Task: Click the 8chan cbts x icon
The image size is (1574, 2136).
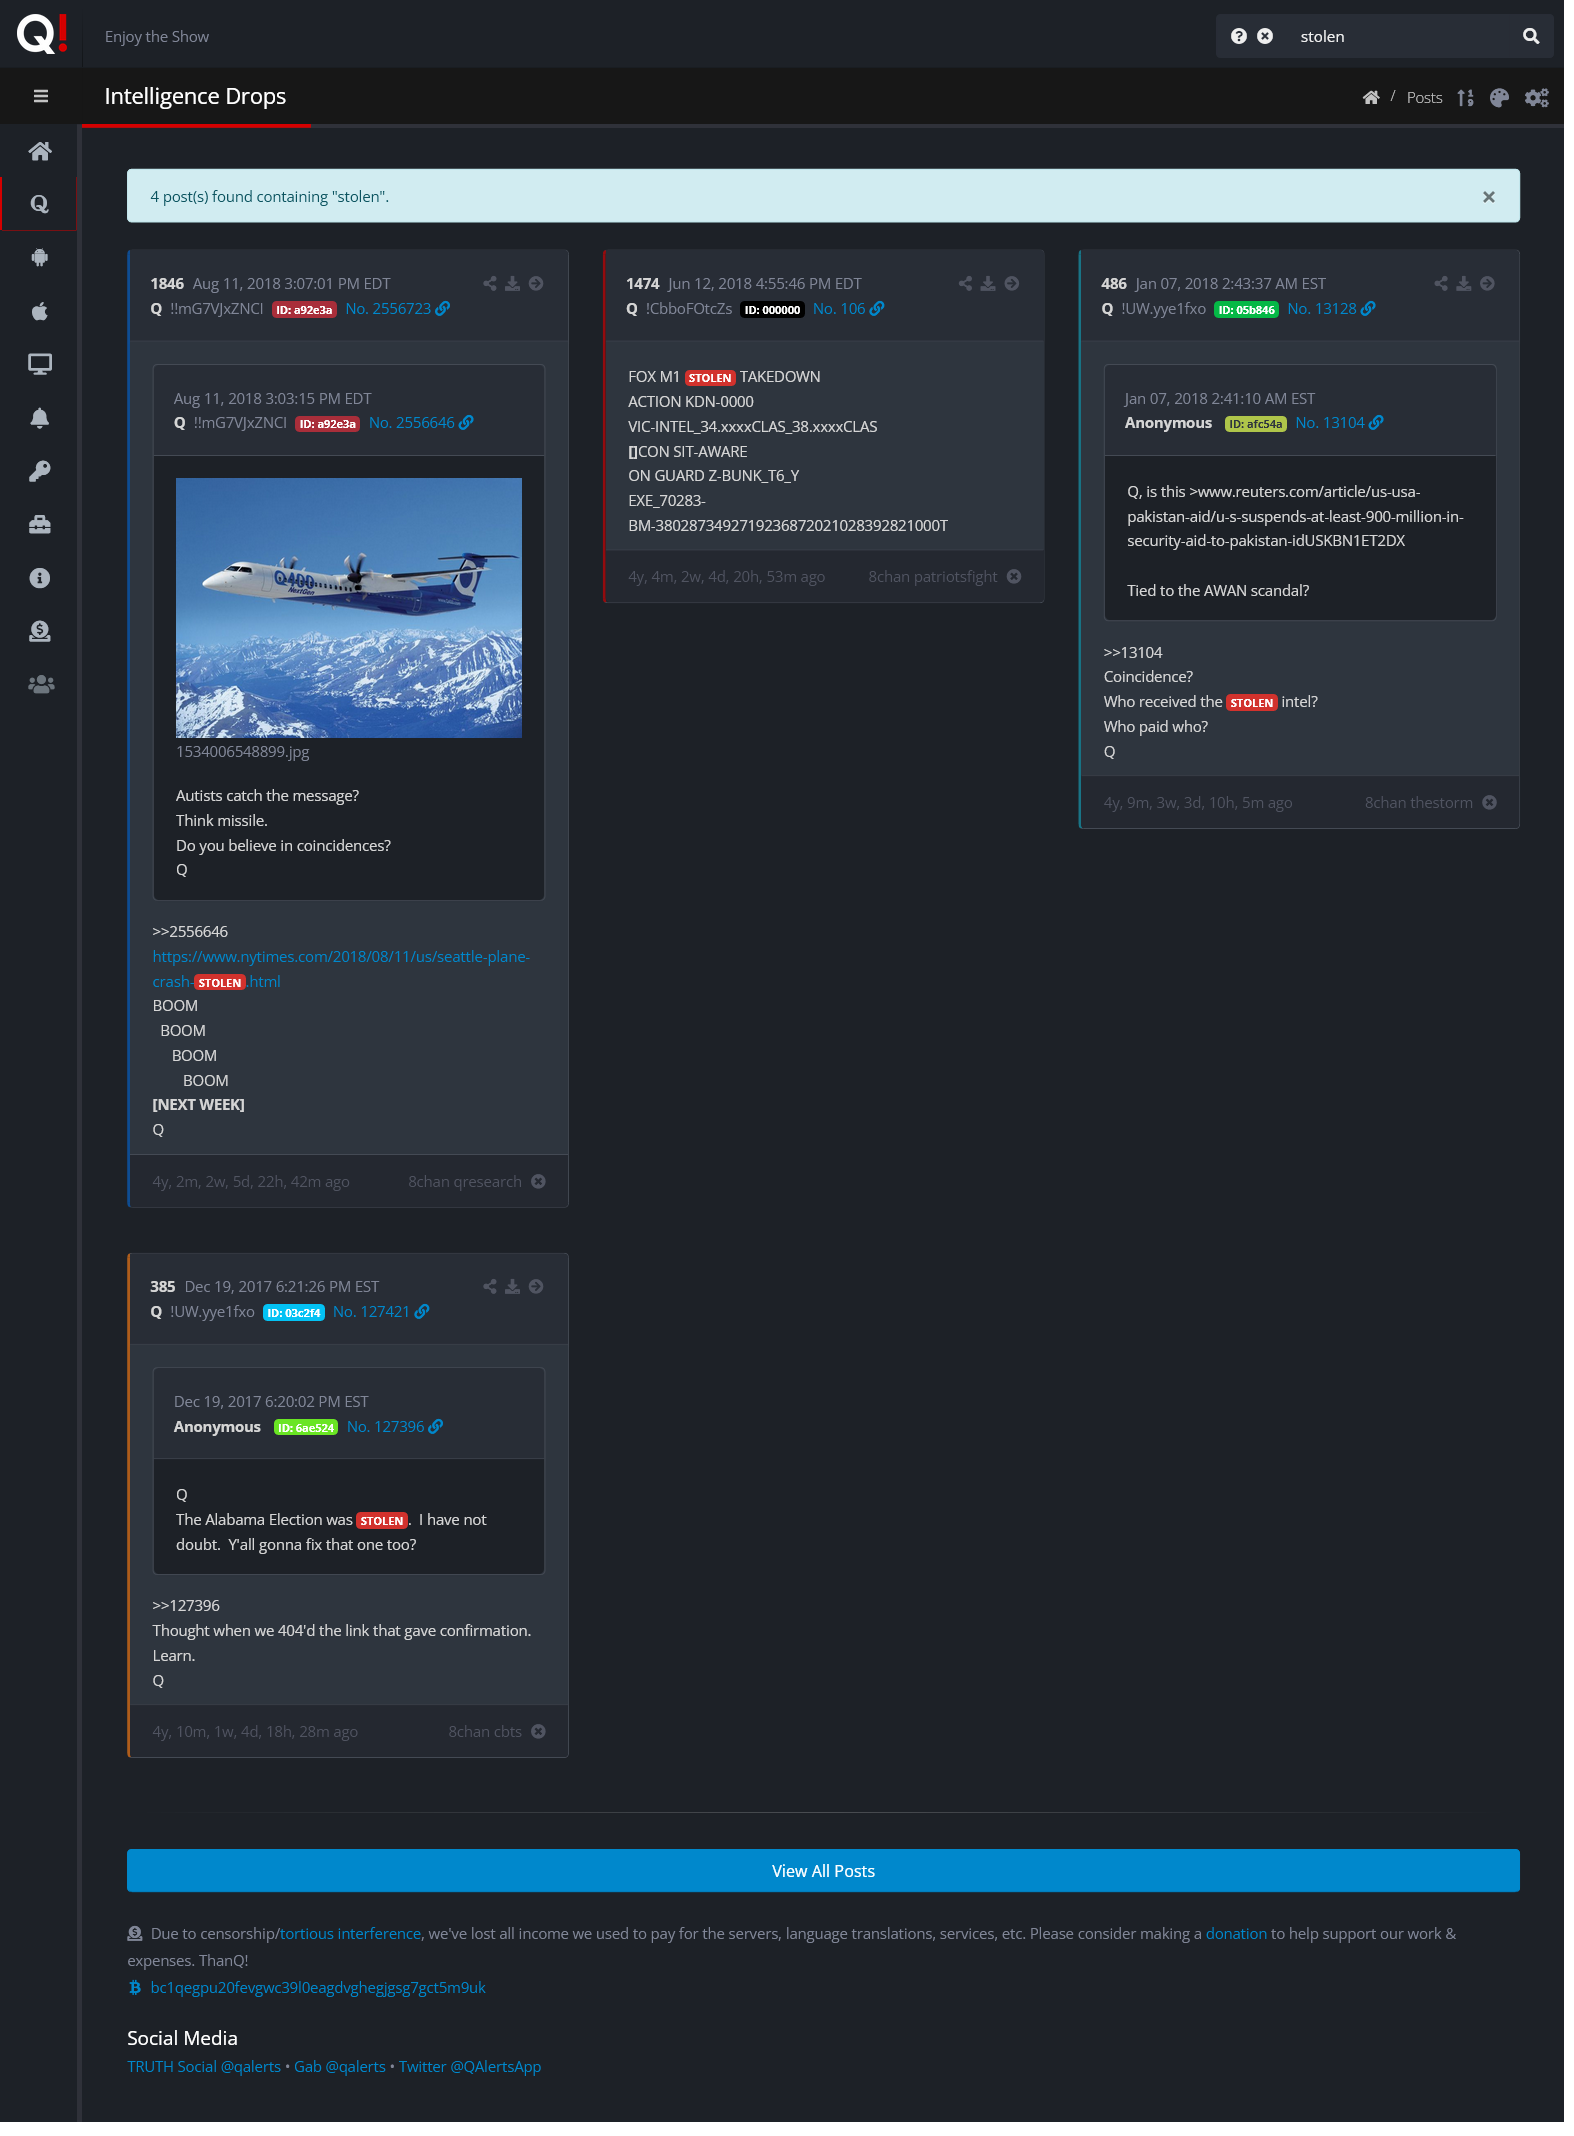Action: (x=539, y=1732)
